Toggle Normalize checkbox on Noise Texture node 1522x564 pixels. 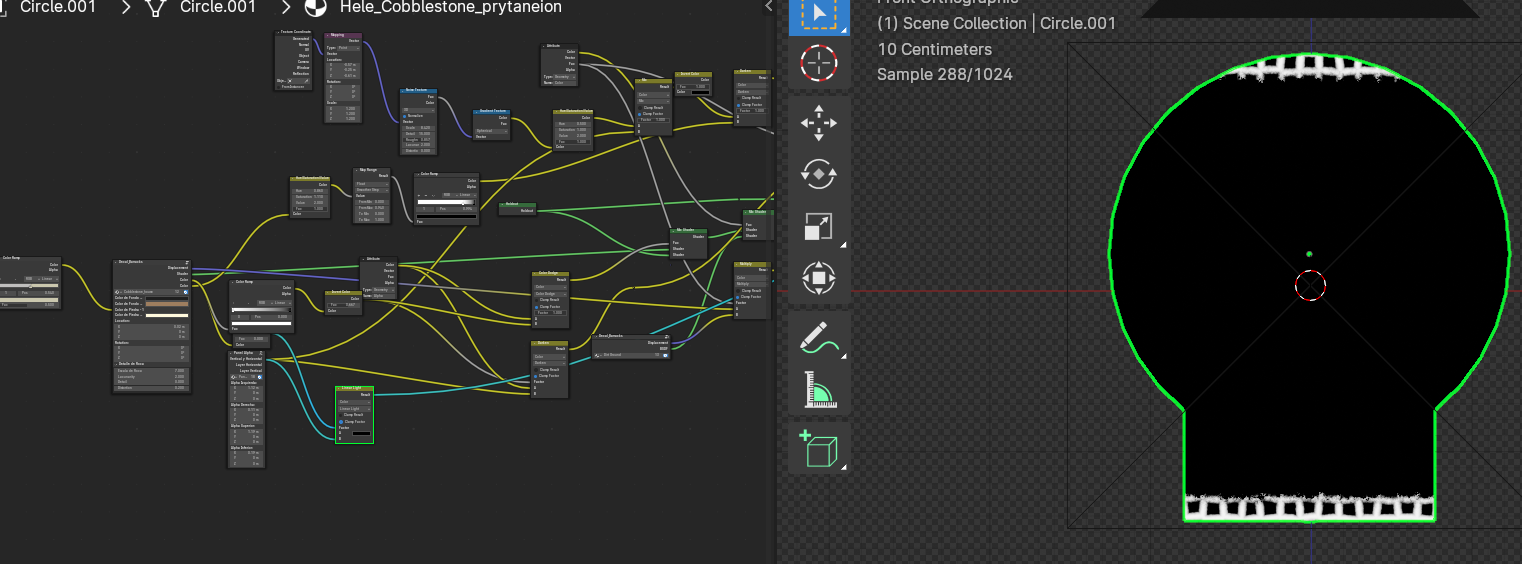(405, 115)
